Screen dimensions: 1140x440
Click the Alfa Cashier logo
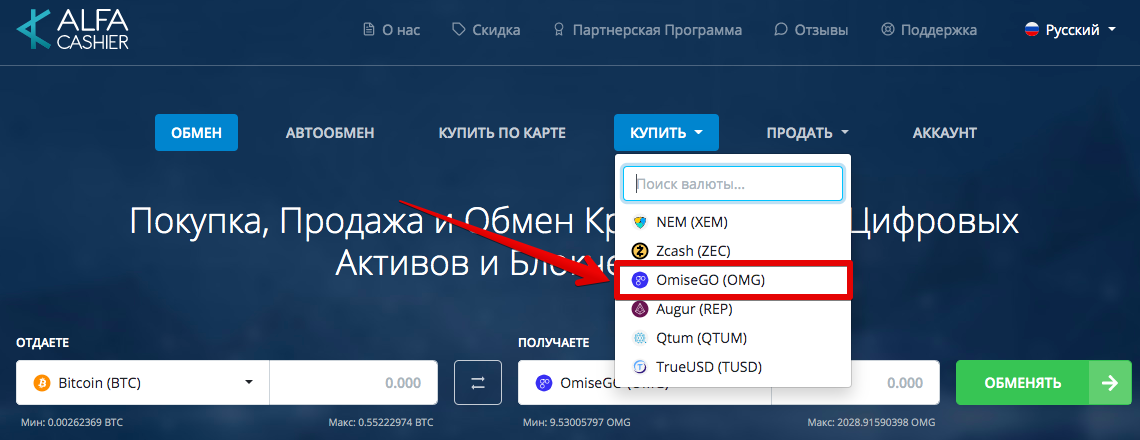[x=72, y=30]
